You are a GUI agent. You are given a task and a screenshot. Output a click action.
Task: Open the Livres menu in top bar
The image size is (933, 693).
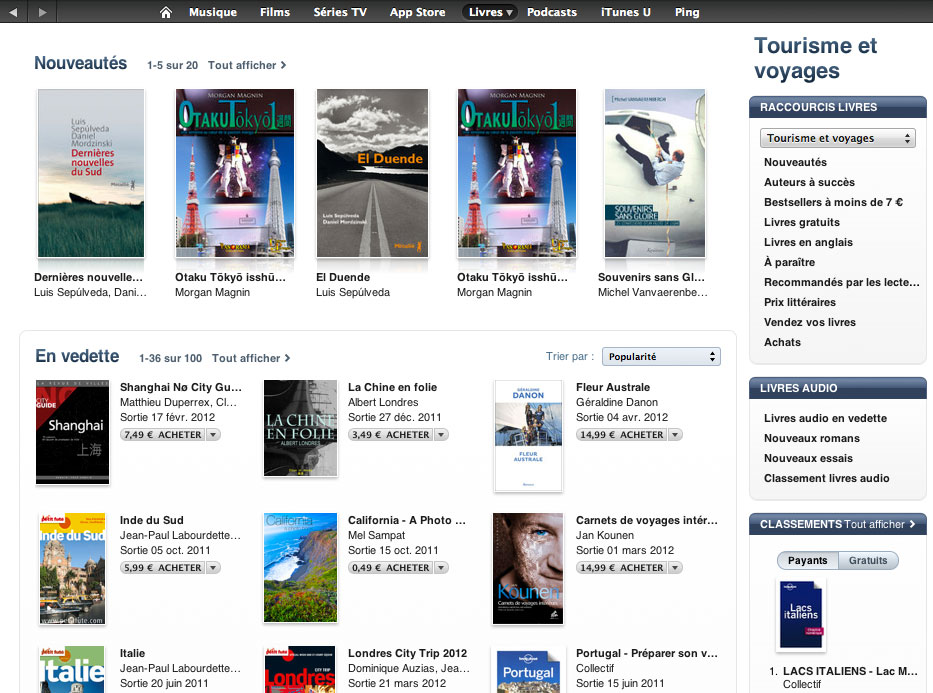pos(489,12)
